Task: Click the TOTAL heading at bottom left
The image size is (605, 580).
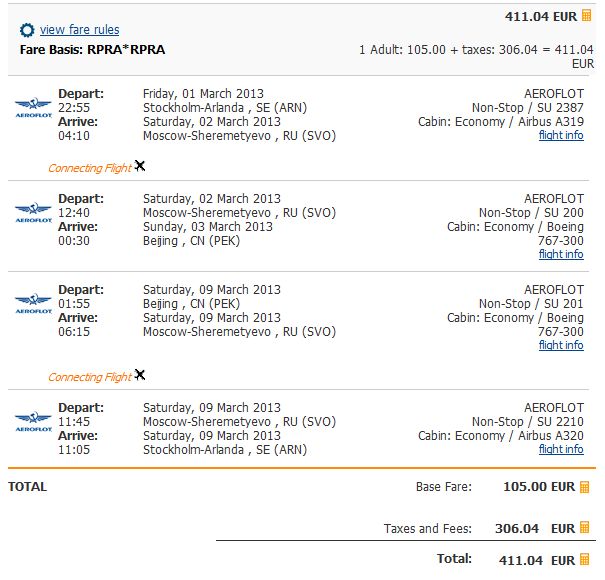Action: click(x=27, y=487)
